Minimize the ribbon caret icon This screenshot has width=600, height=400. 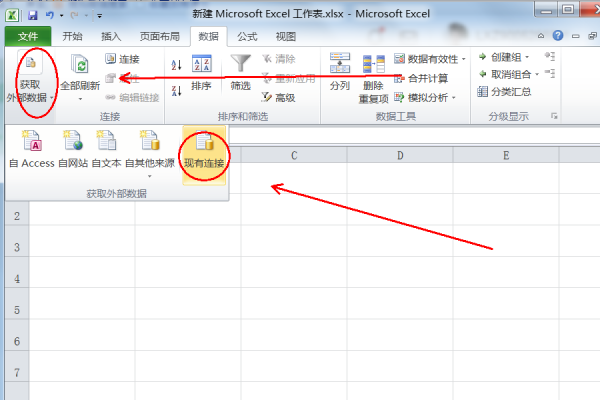[x=541, y=36]
